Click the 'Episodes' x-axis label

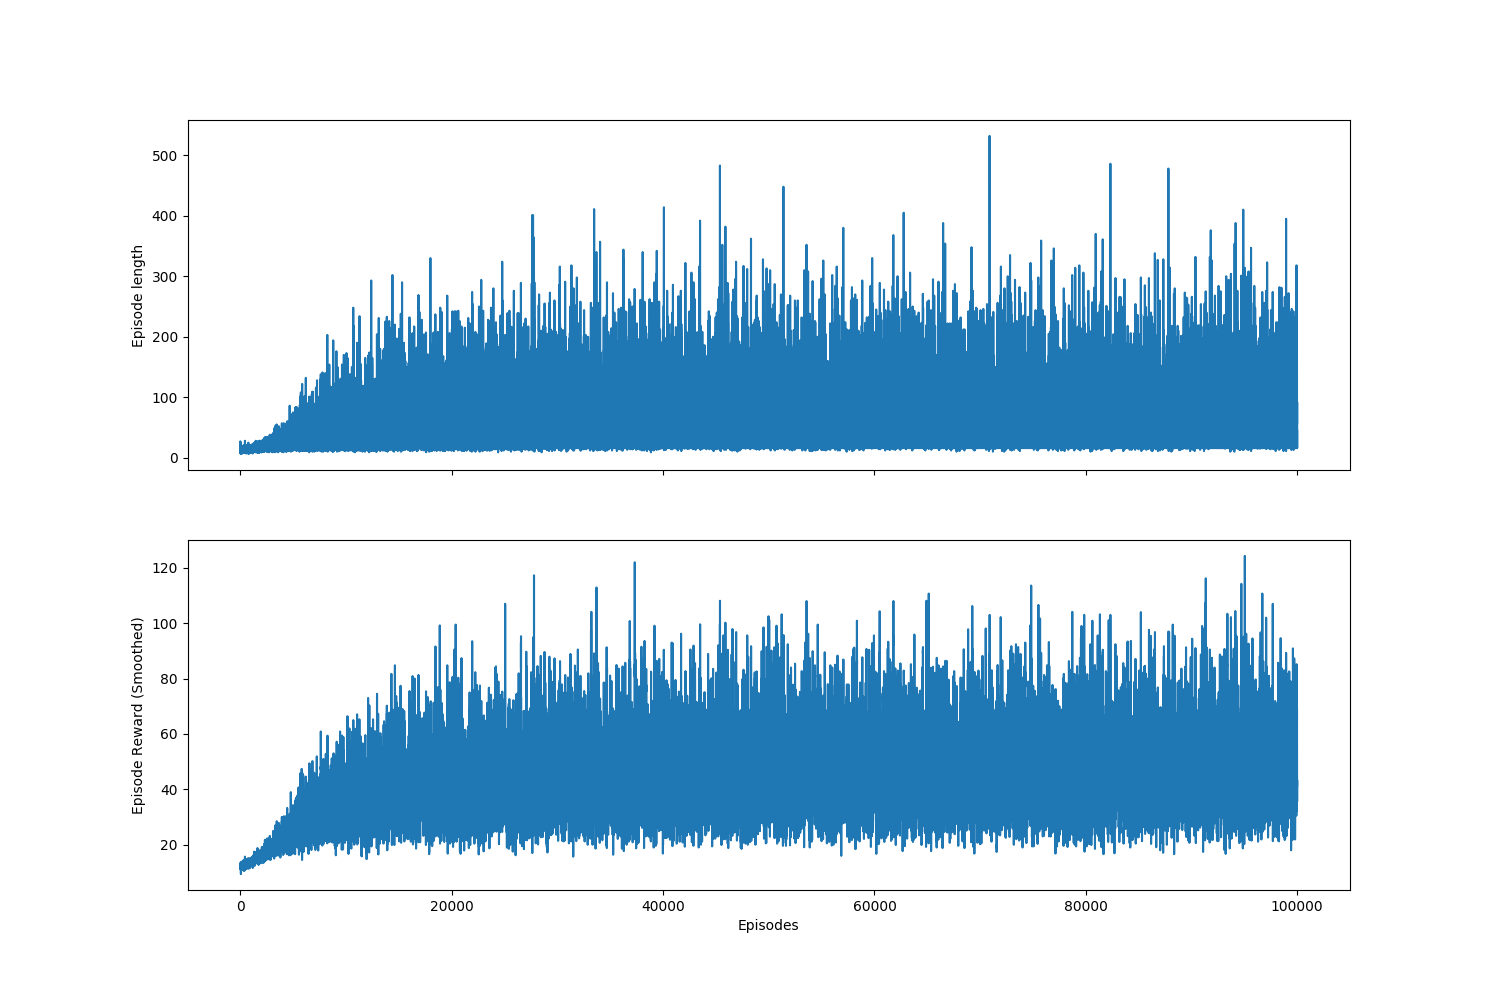click(x=768, y=926)
